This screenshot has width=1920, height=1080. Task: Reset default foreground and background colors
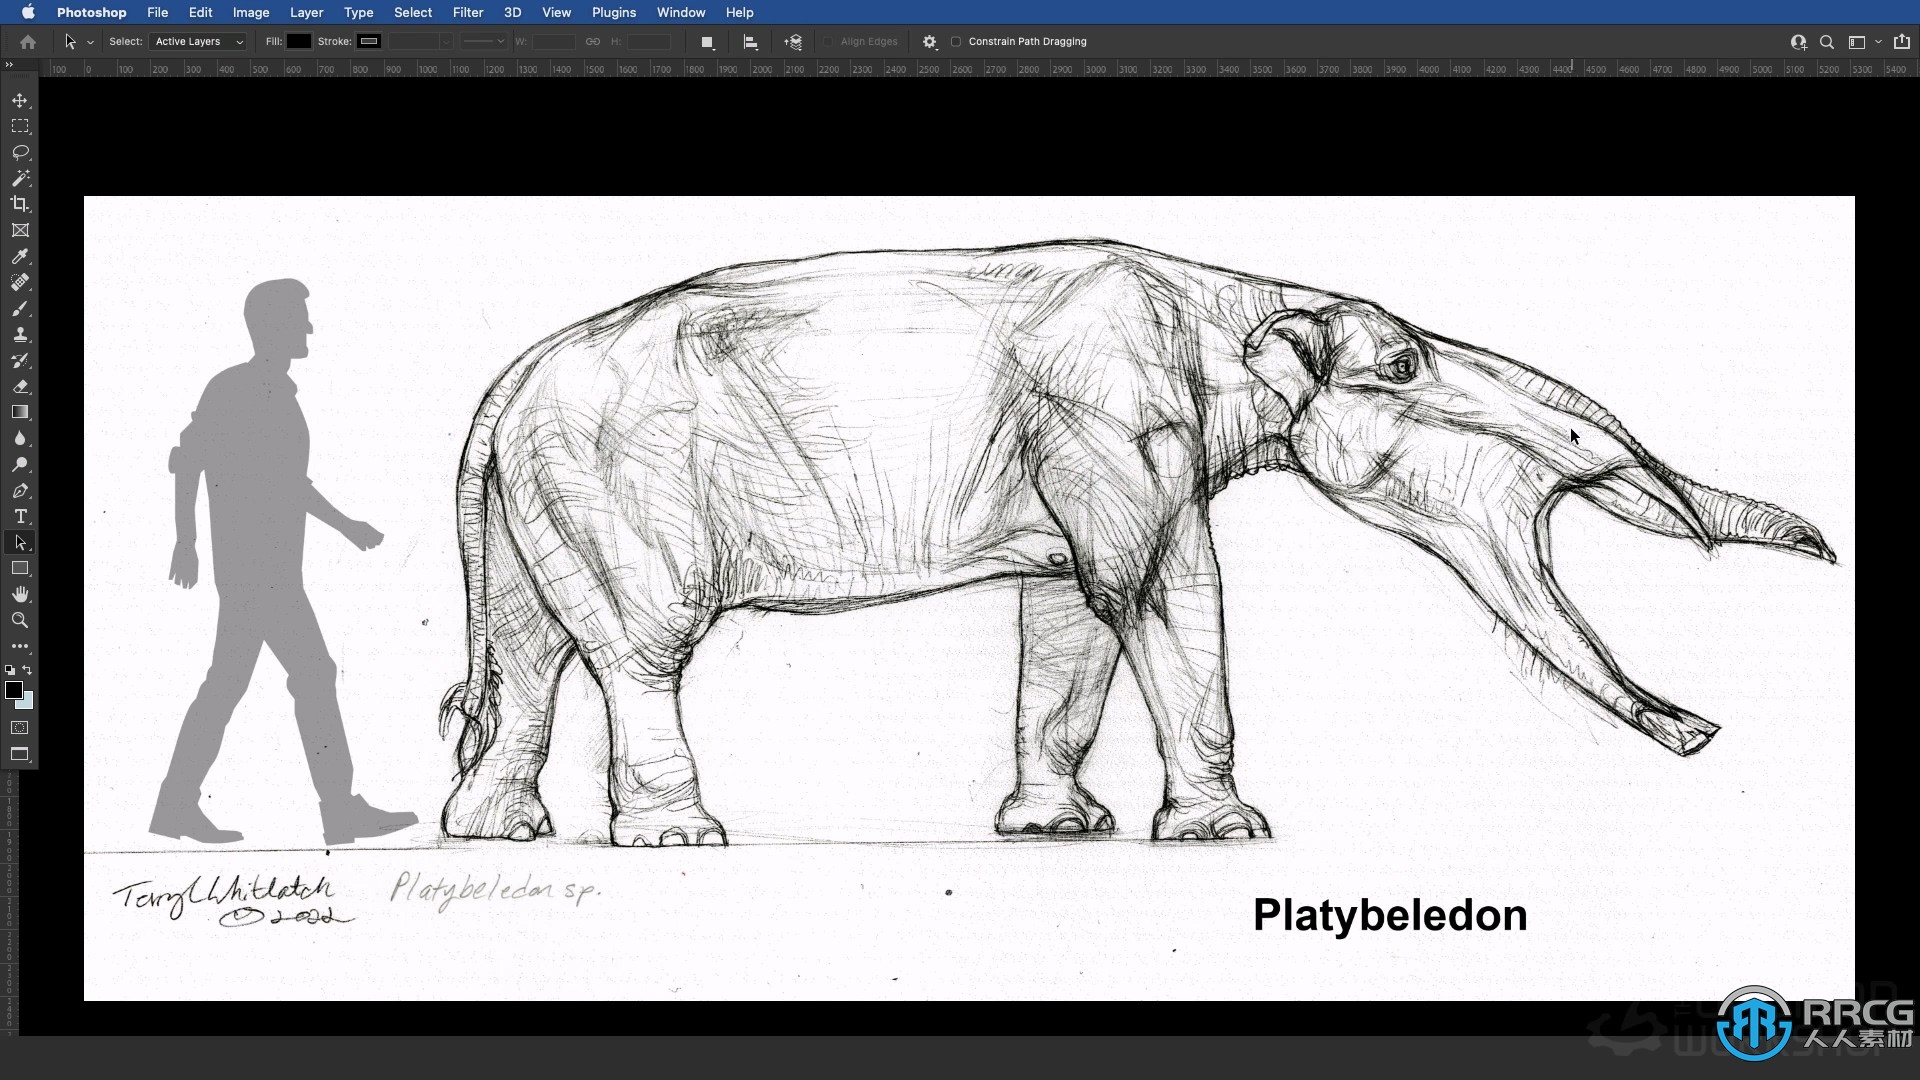point(10,670)
